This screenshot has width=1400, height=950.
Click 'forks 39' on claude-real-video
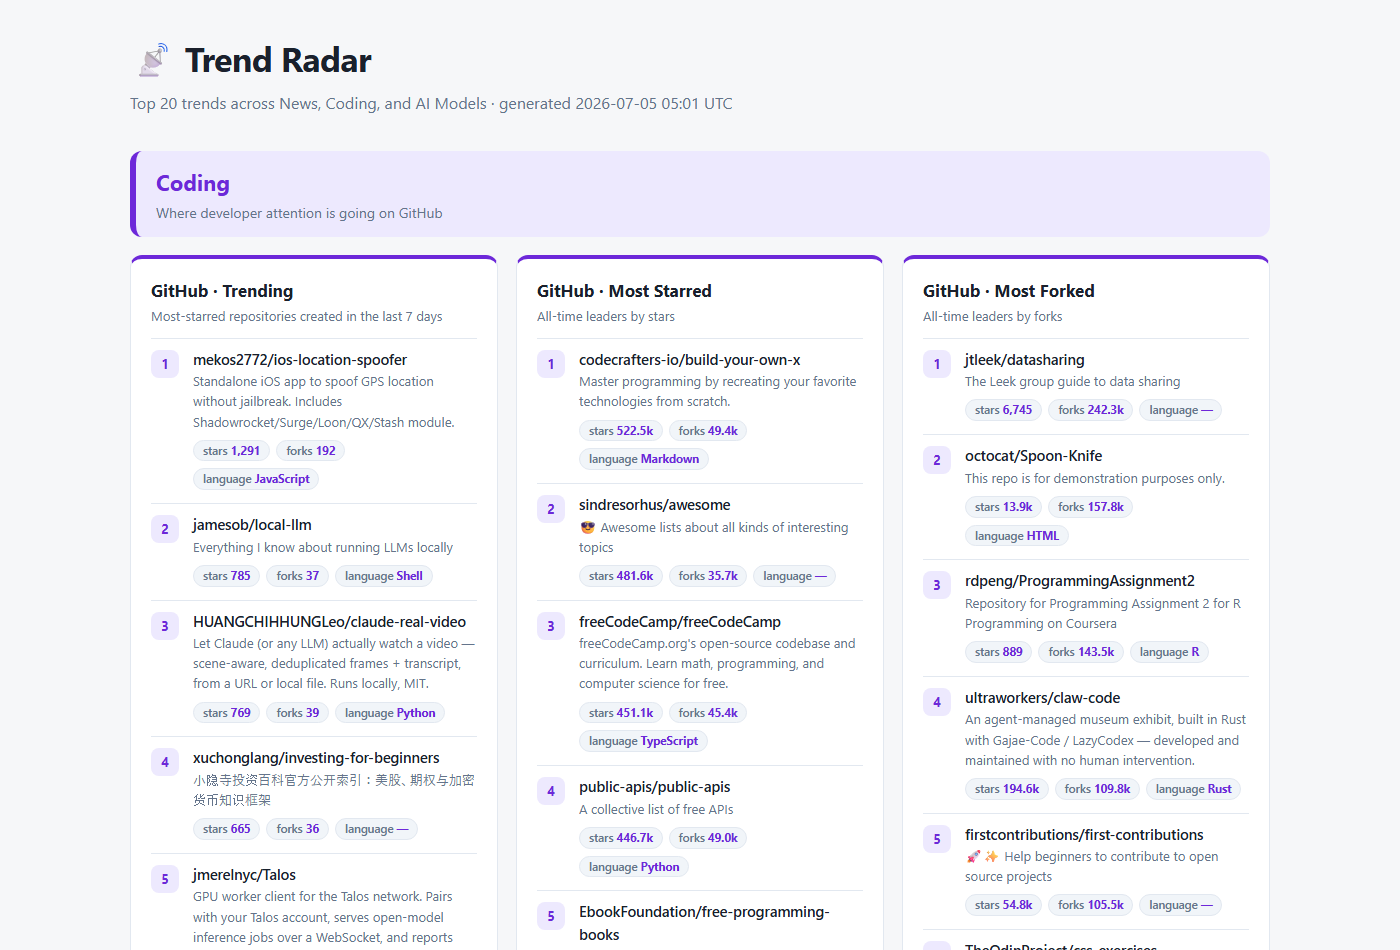click(x=298, y=713)
